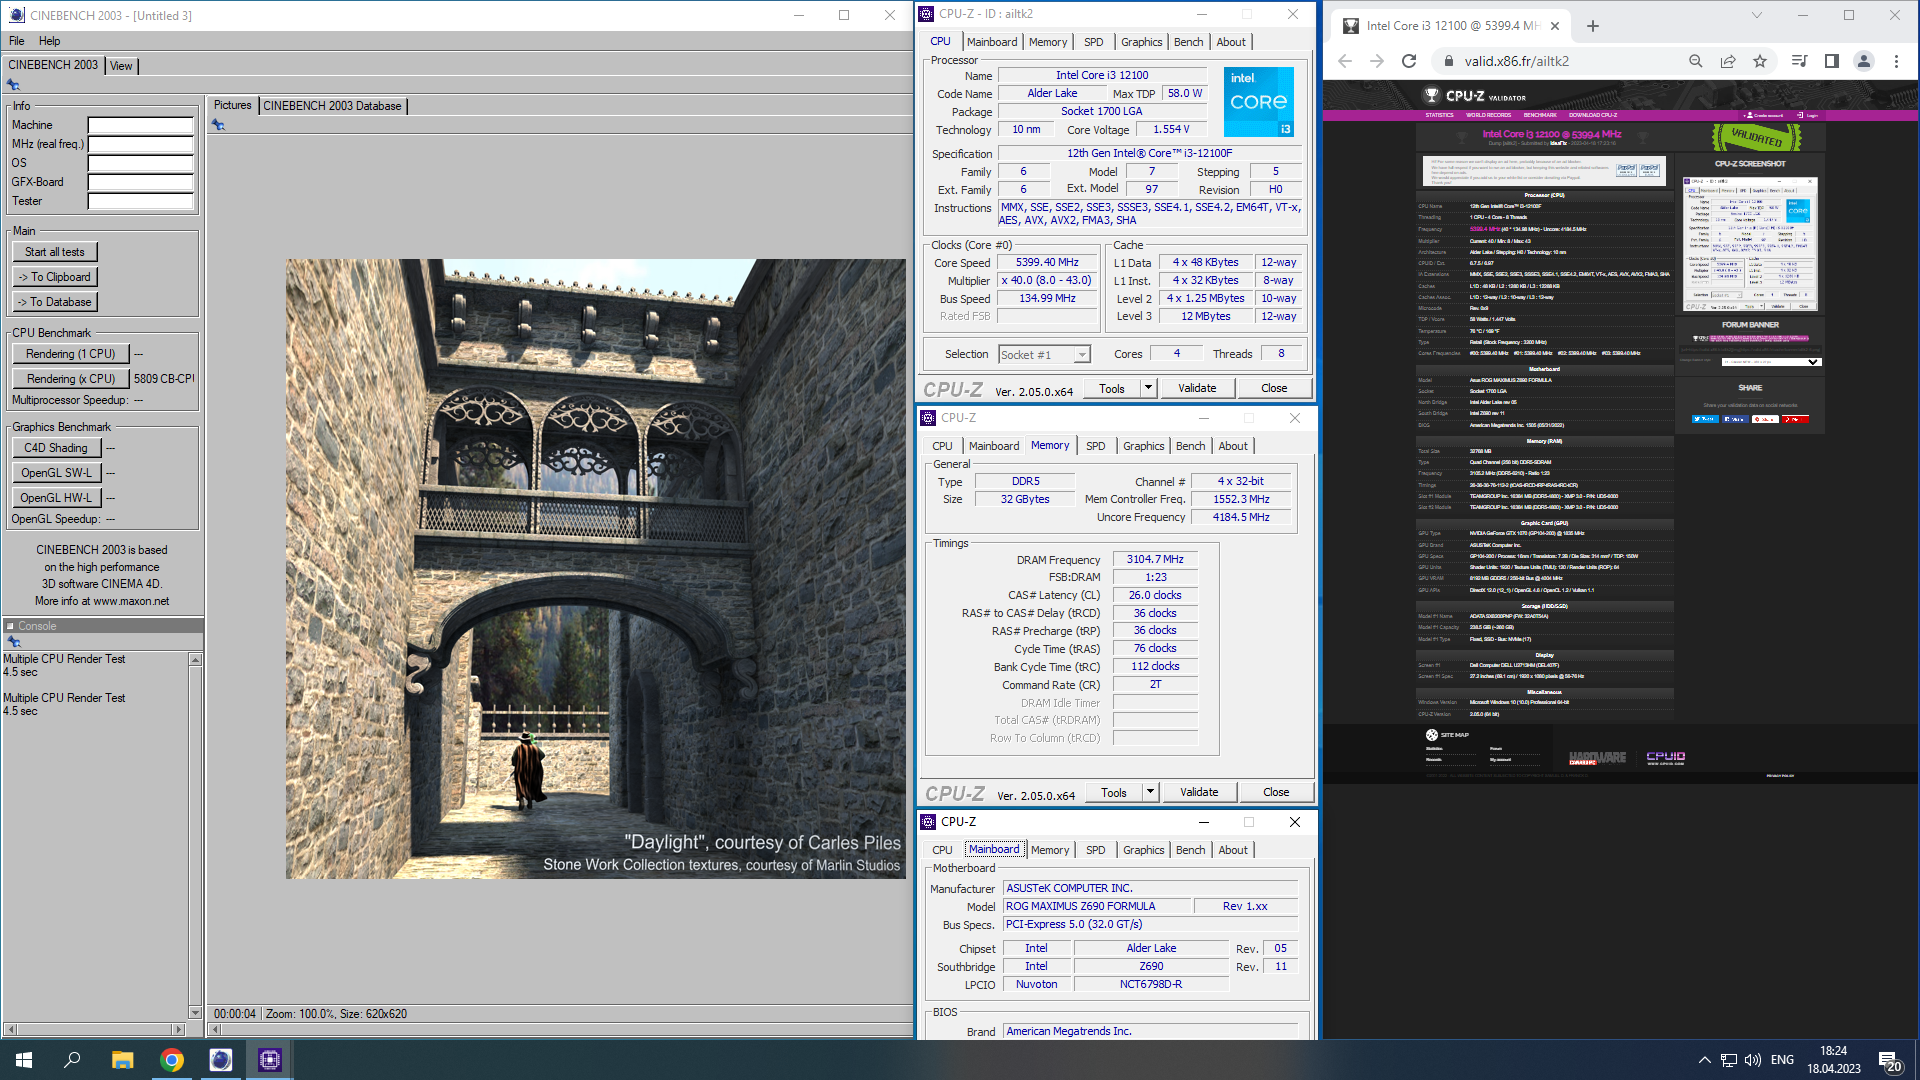This screenshot has height=1080, width=1920.
Task: Run OpenGL SW-L benchmark
Action: click(56, 473)
